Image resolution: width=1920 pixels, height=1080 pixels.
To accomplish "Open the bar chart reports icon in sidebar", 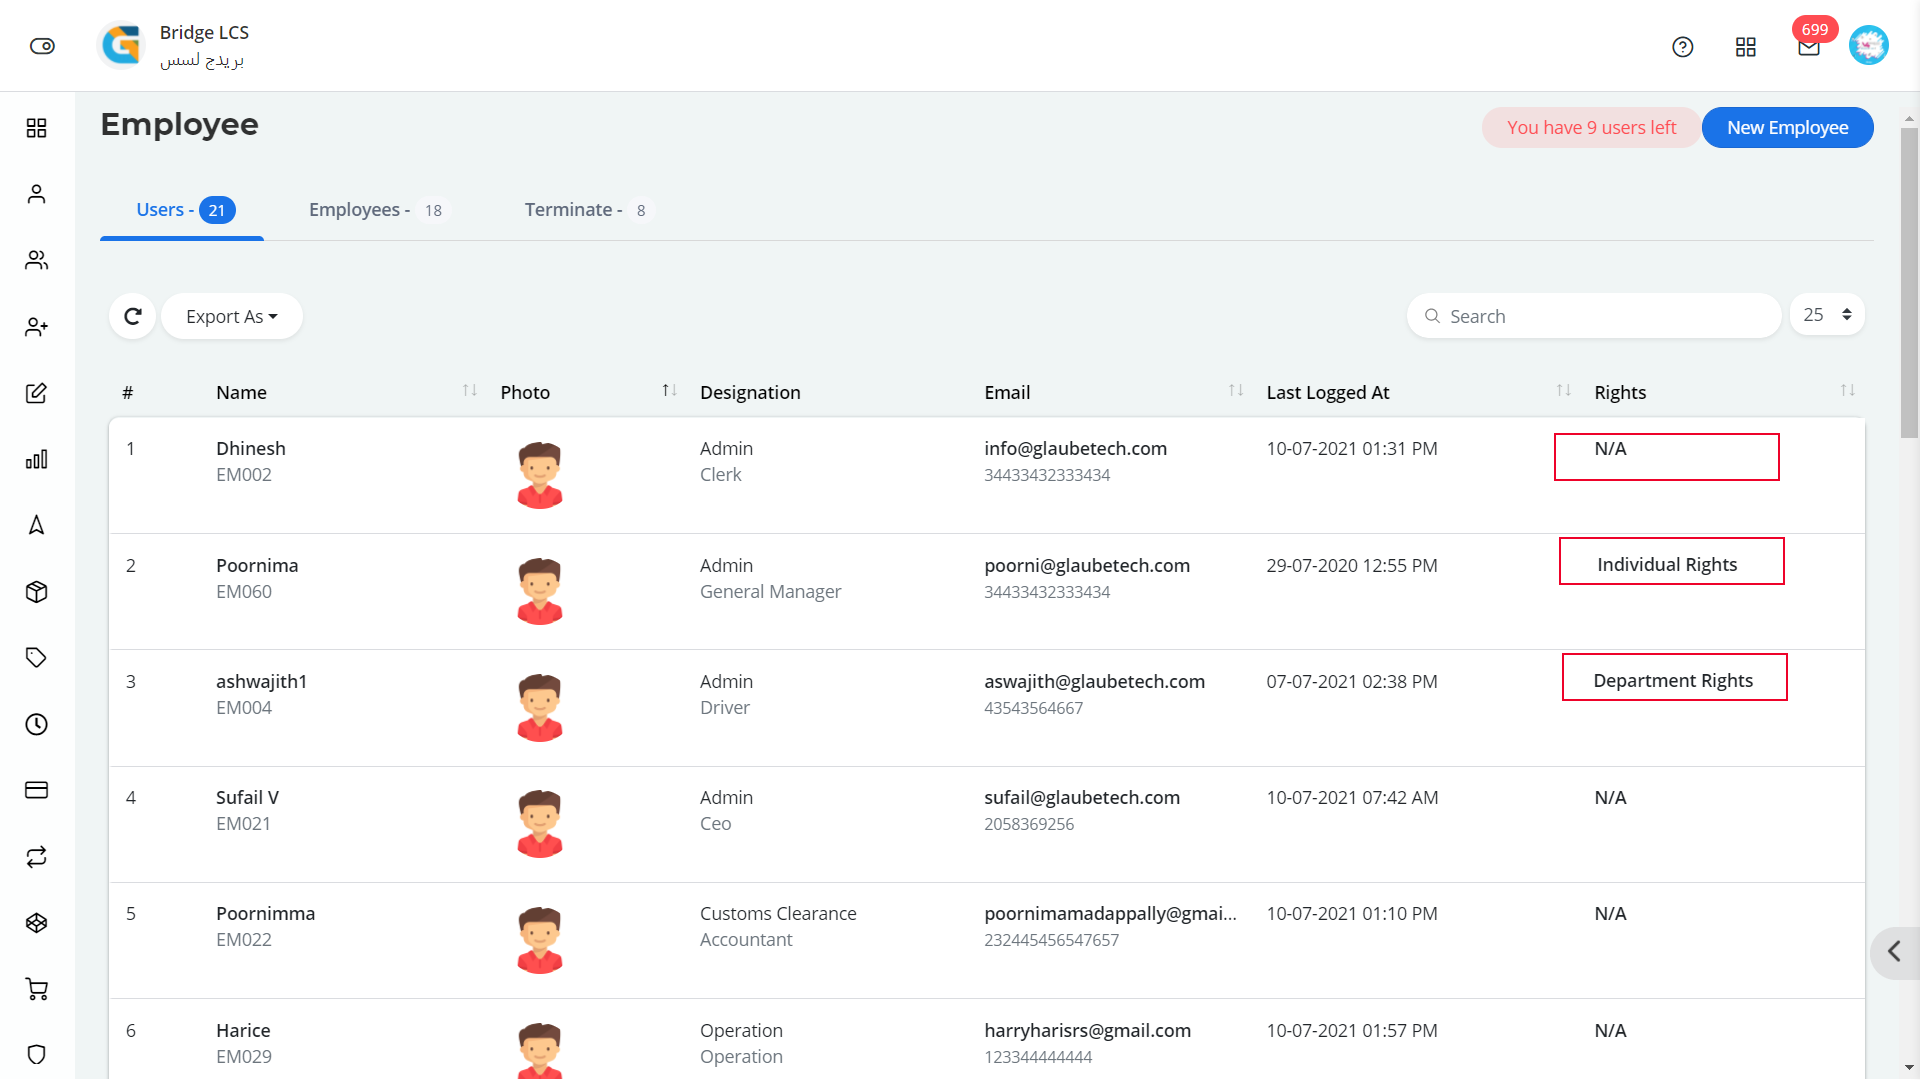I will pos(37,459).
